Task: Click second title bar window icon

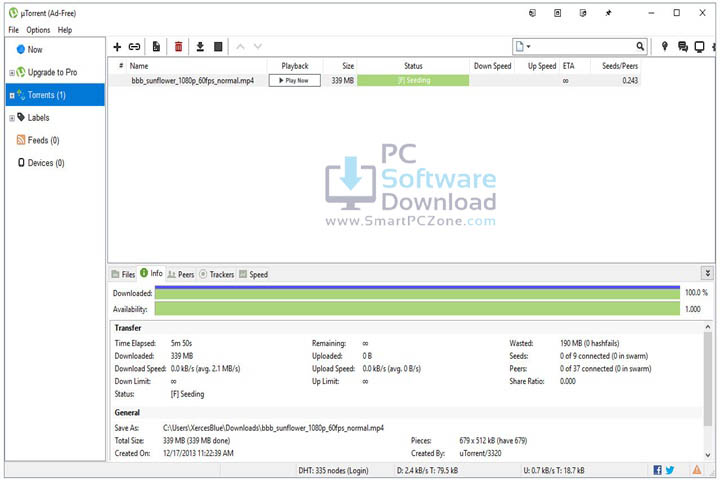Action: tap(557, 13)
